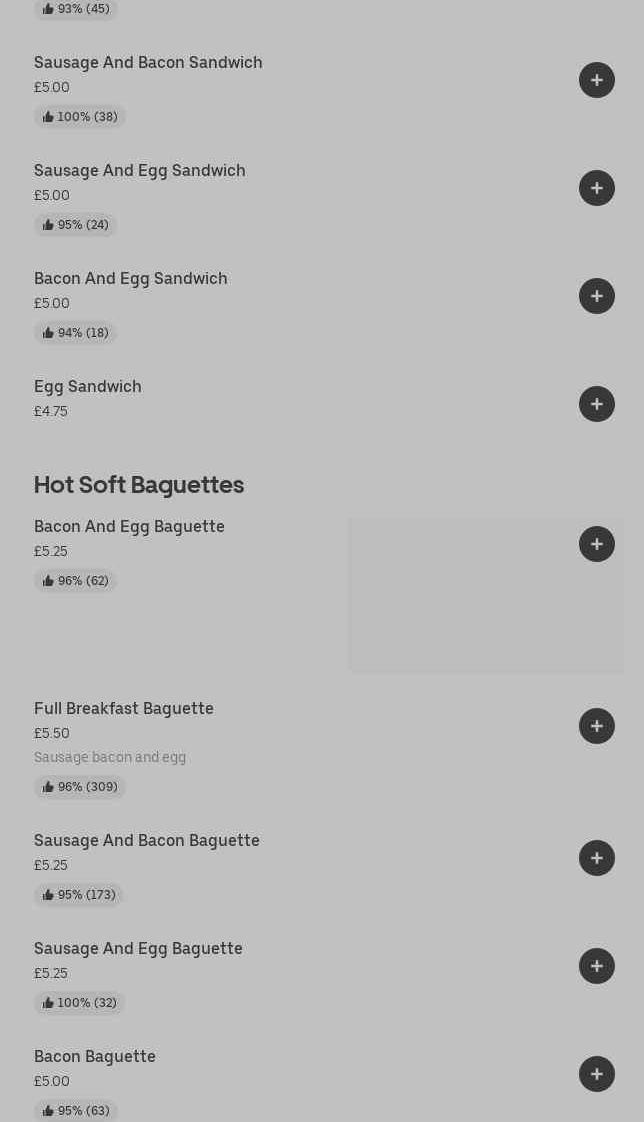Screen dimensions: 644x1122
Task: Open Sausage And Bacon Baguette title
Action: [147, 841]
